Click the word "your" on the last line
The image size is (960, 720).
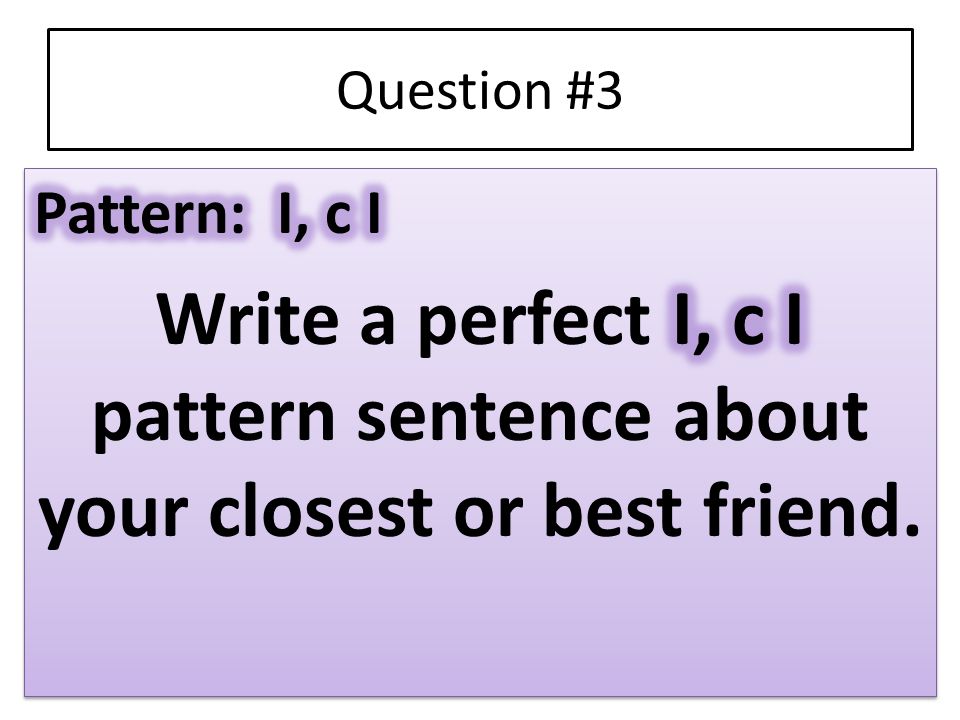point(113,514)
